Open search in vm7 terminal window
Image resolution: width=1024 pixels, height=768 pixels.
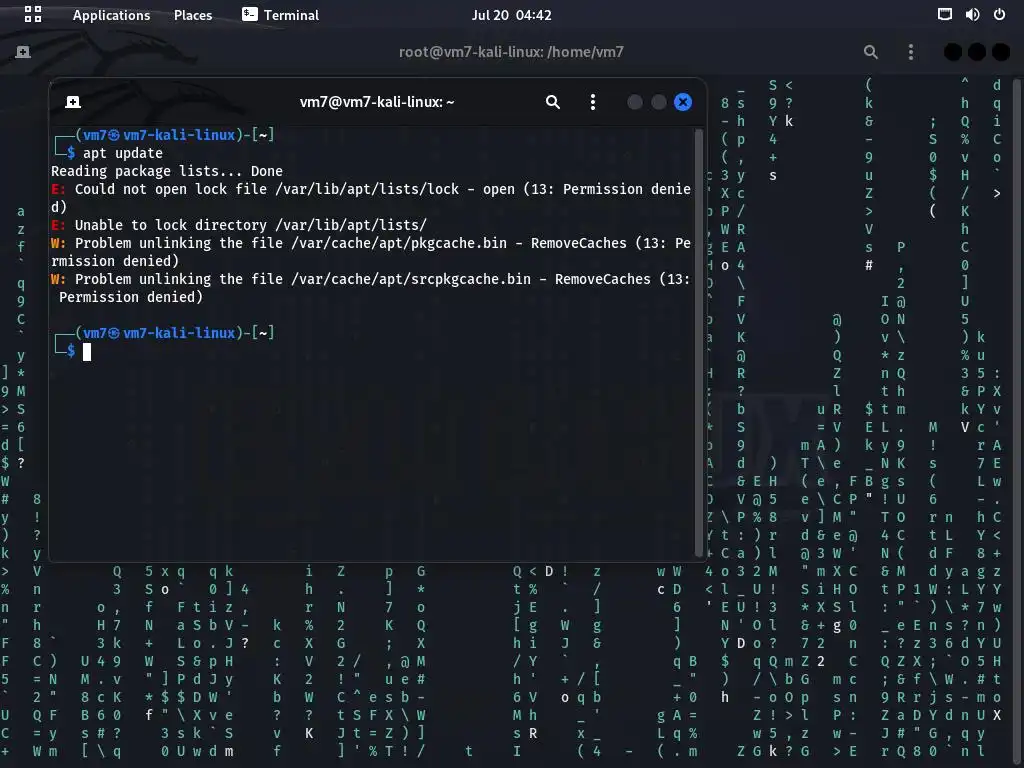coord(552,102)
